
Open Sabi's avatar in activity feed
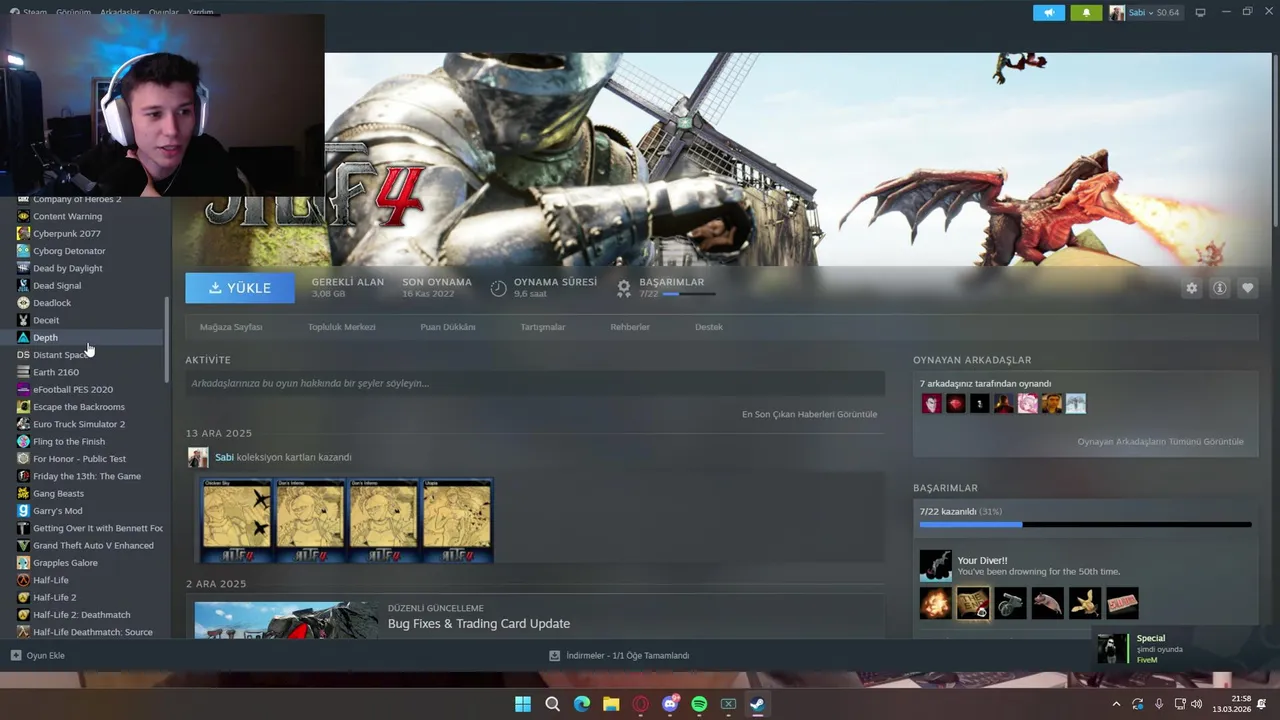tap(198, 457)
